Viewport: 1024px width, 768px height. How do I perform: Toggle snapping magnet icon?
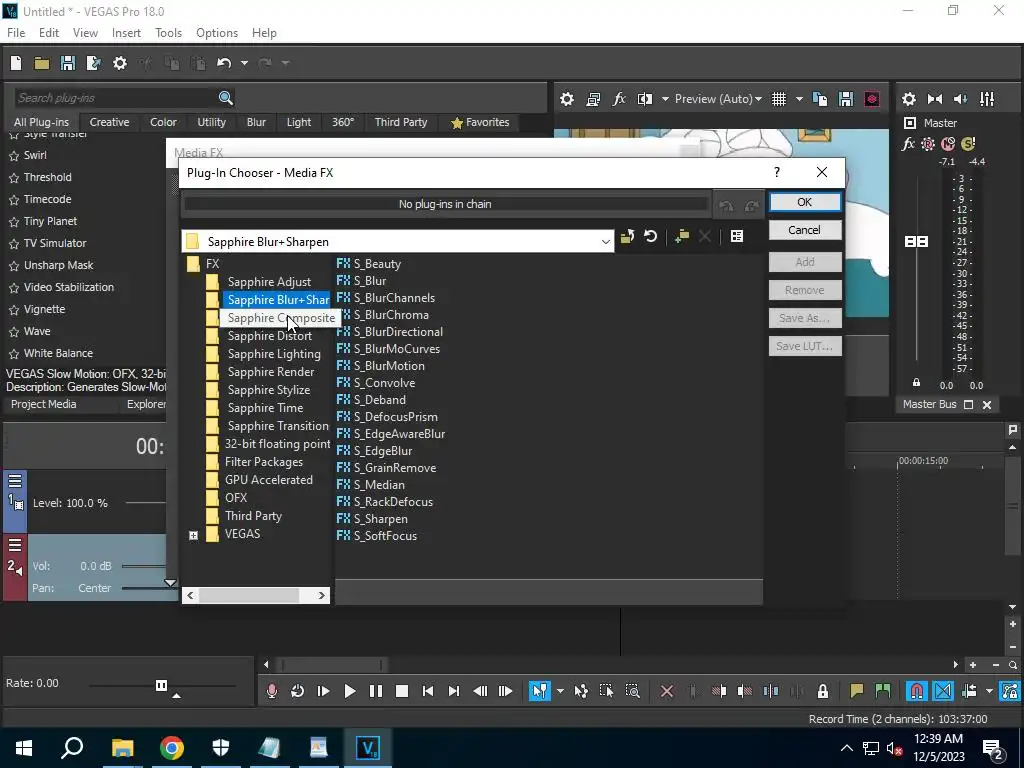pyautogui.click(x=916, y=691)
